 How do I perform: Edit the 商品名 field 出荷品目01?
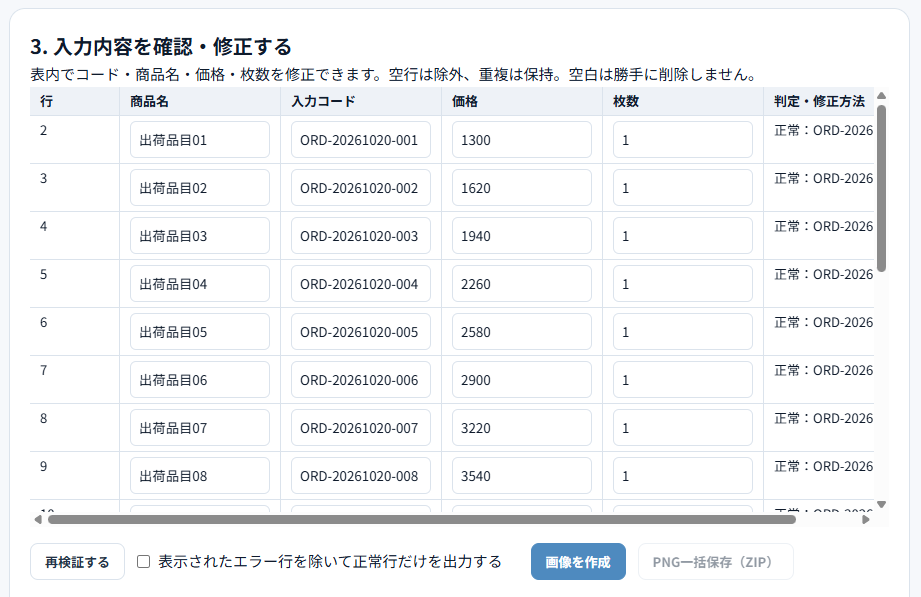pyautogui.click(x=200, y=140)
